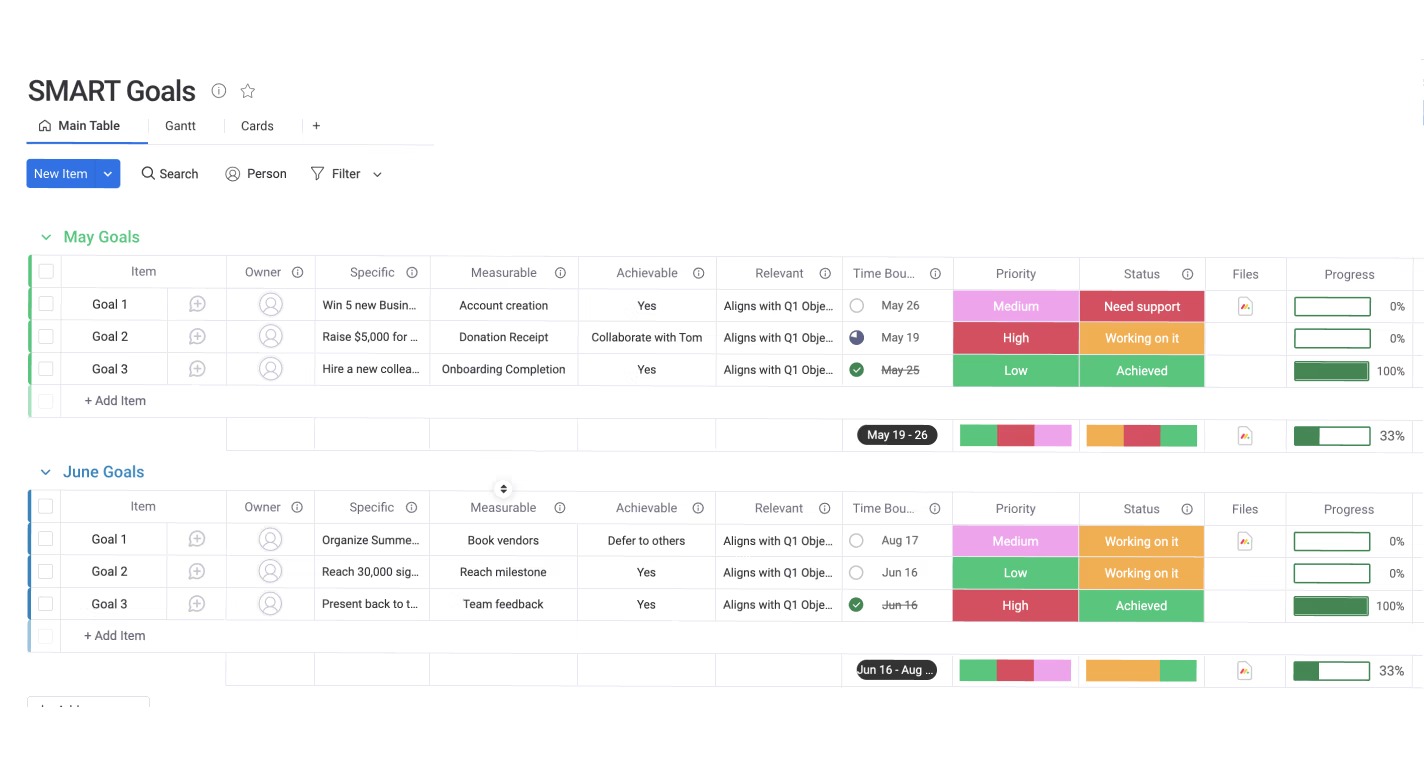Collapse the June Goals group
Screen dimensions: 1424x779
pos(45,472)
